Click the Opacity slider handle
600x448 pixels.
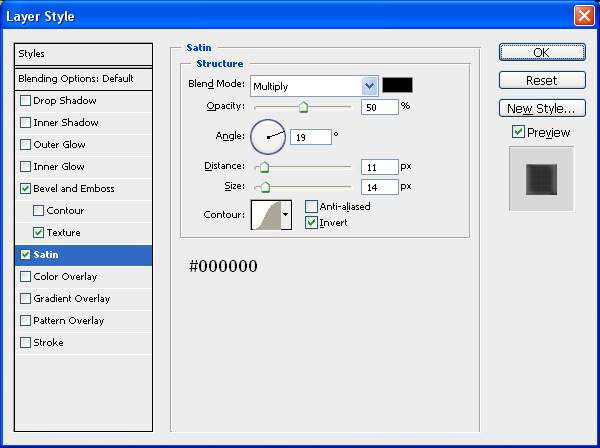coord(303,107)
